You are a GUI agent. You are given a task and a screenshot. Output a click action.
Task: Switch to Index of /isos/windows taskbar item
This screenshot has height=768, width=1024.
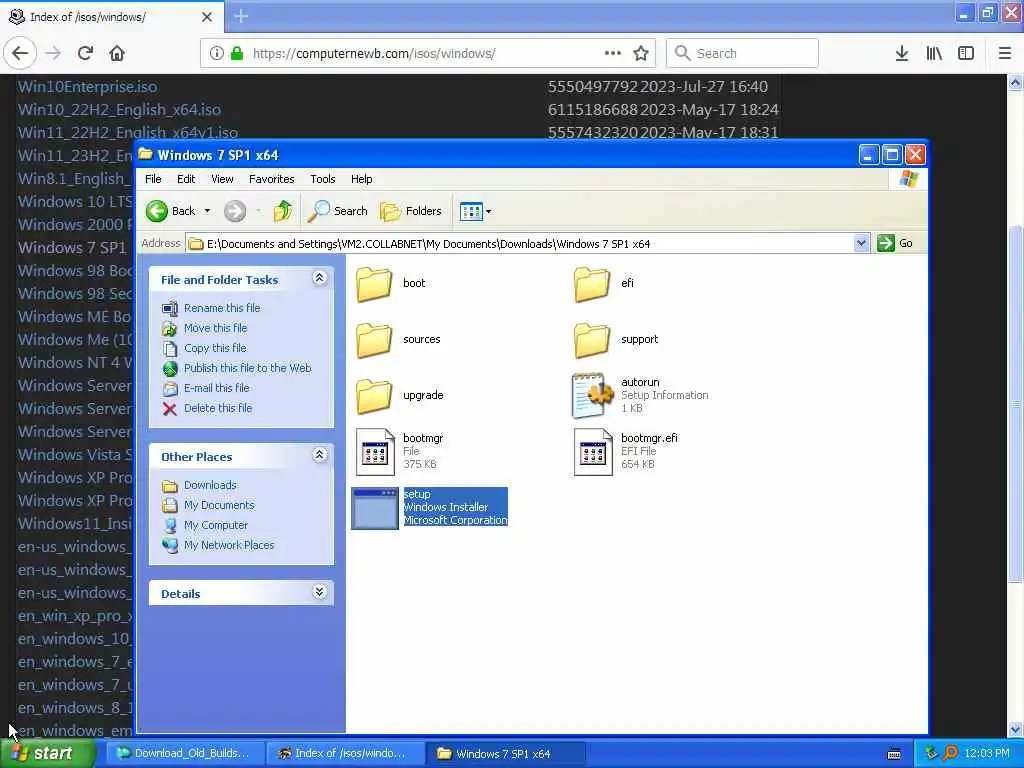coord(344,754)
